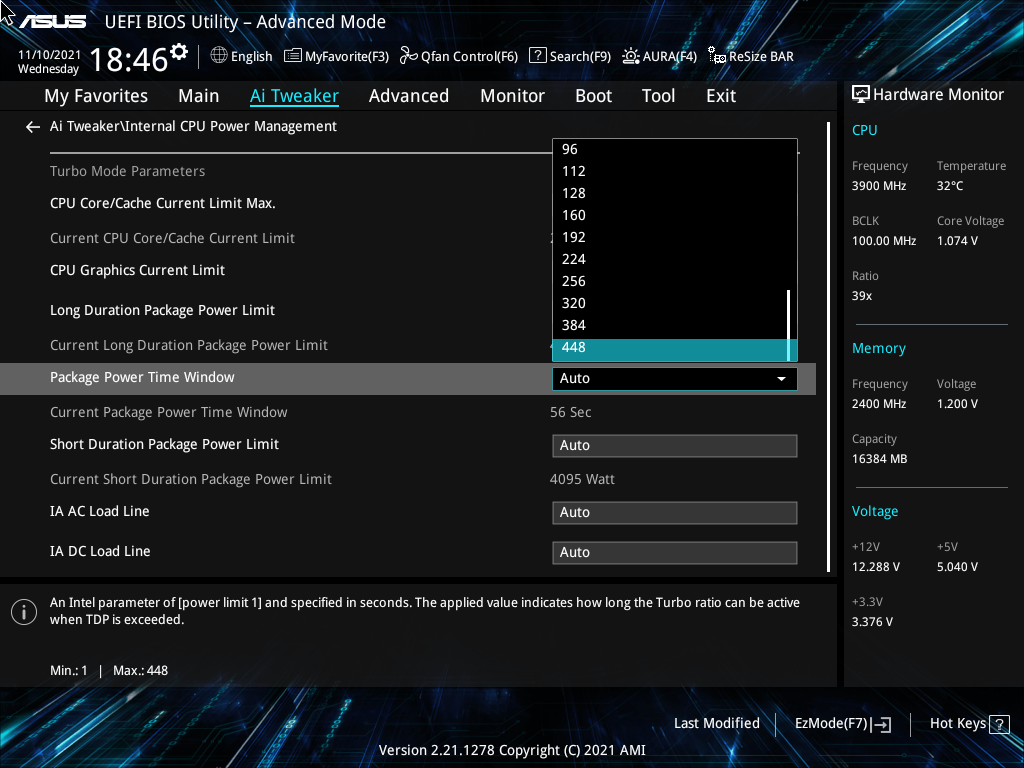
Task: Click the back arrow beside the breadcrumb
Action: coord(33,127)
